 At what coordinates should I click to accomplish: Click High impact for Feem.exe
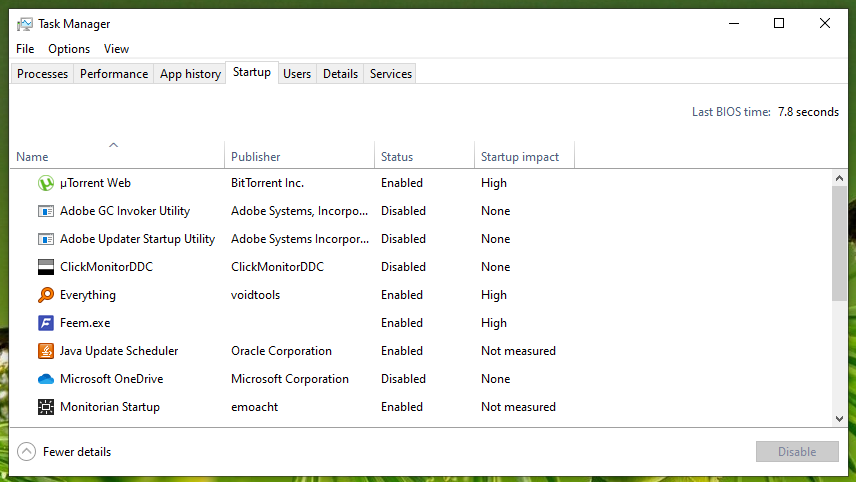coord(494,323)
